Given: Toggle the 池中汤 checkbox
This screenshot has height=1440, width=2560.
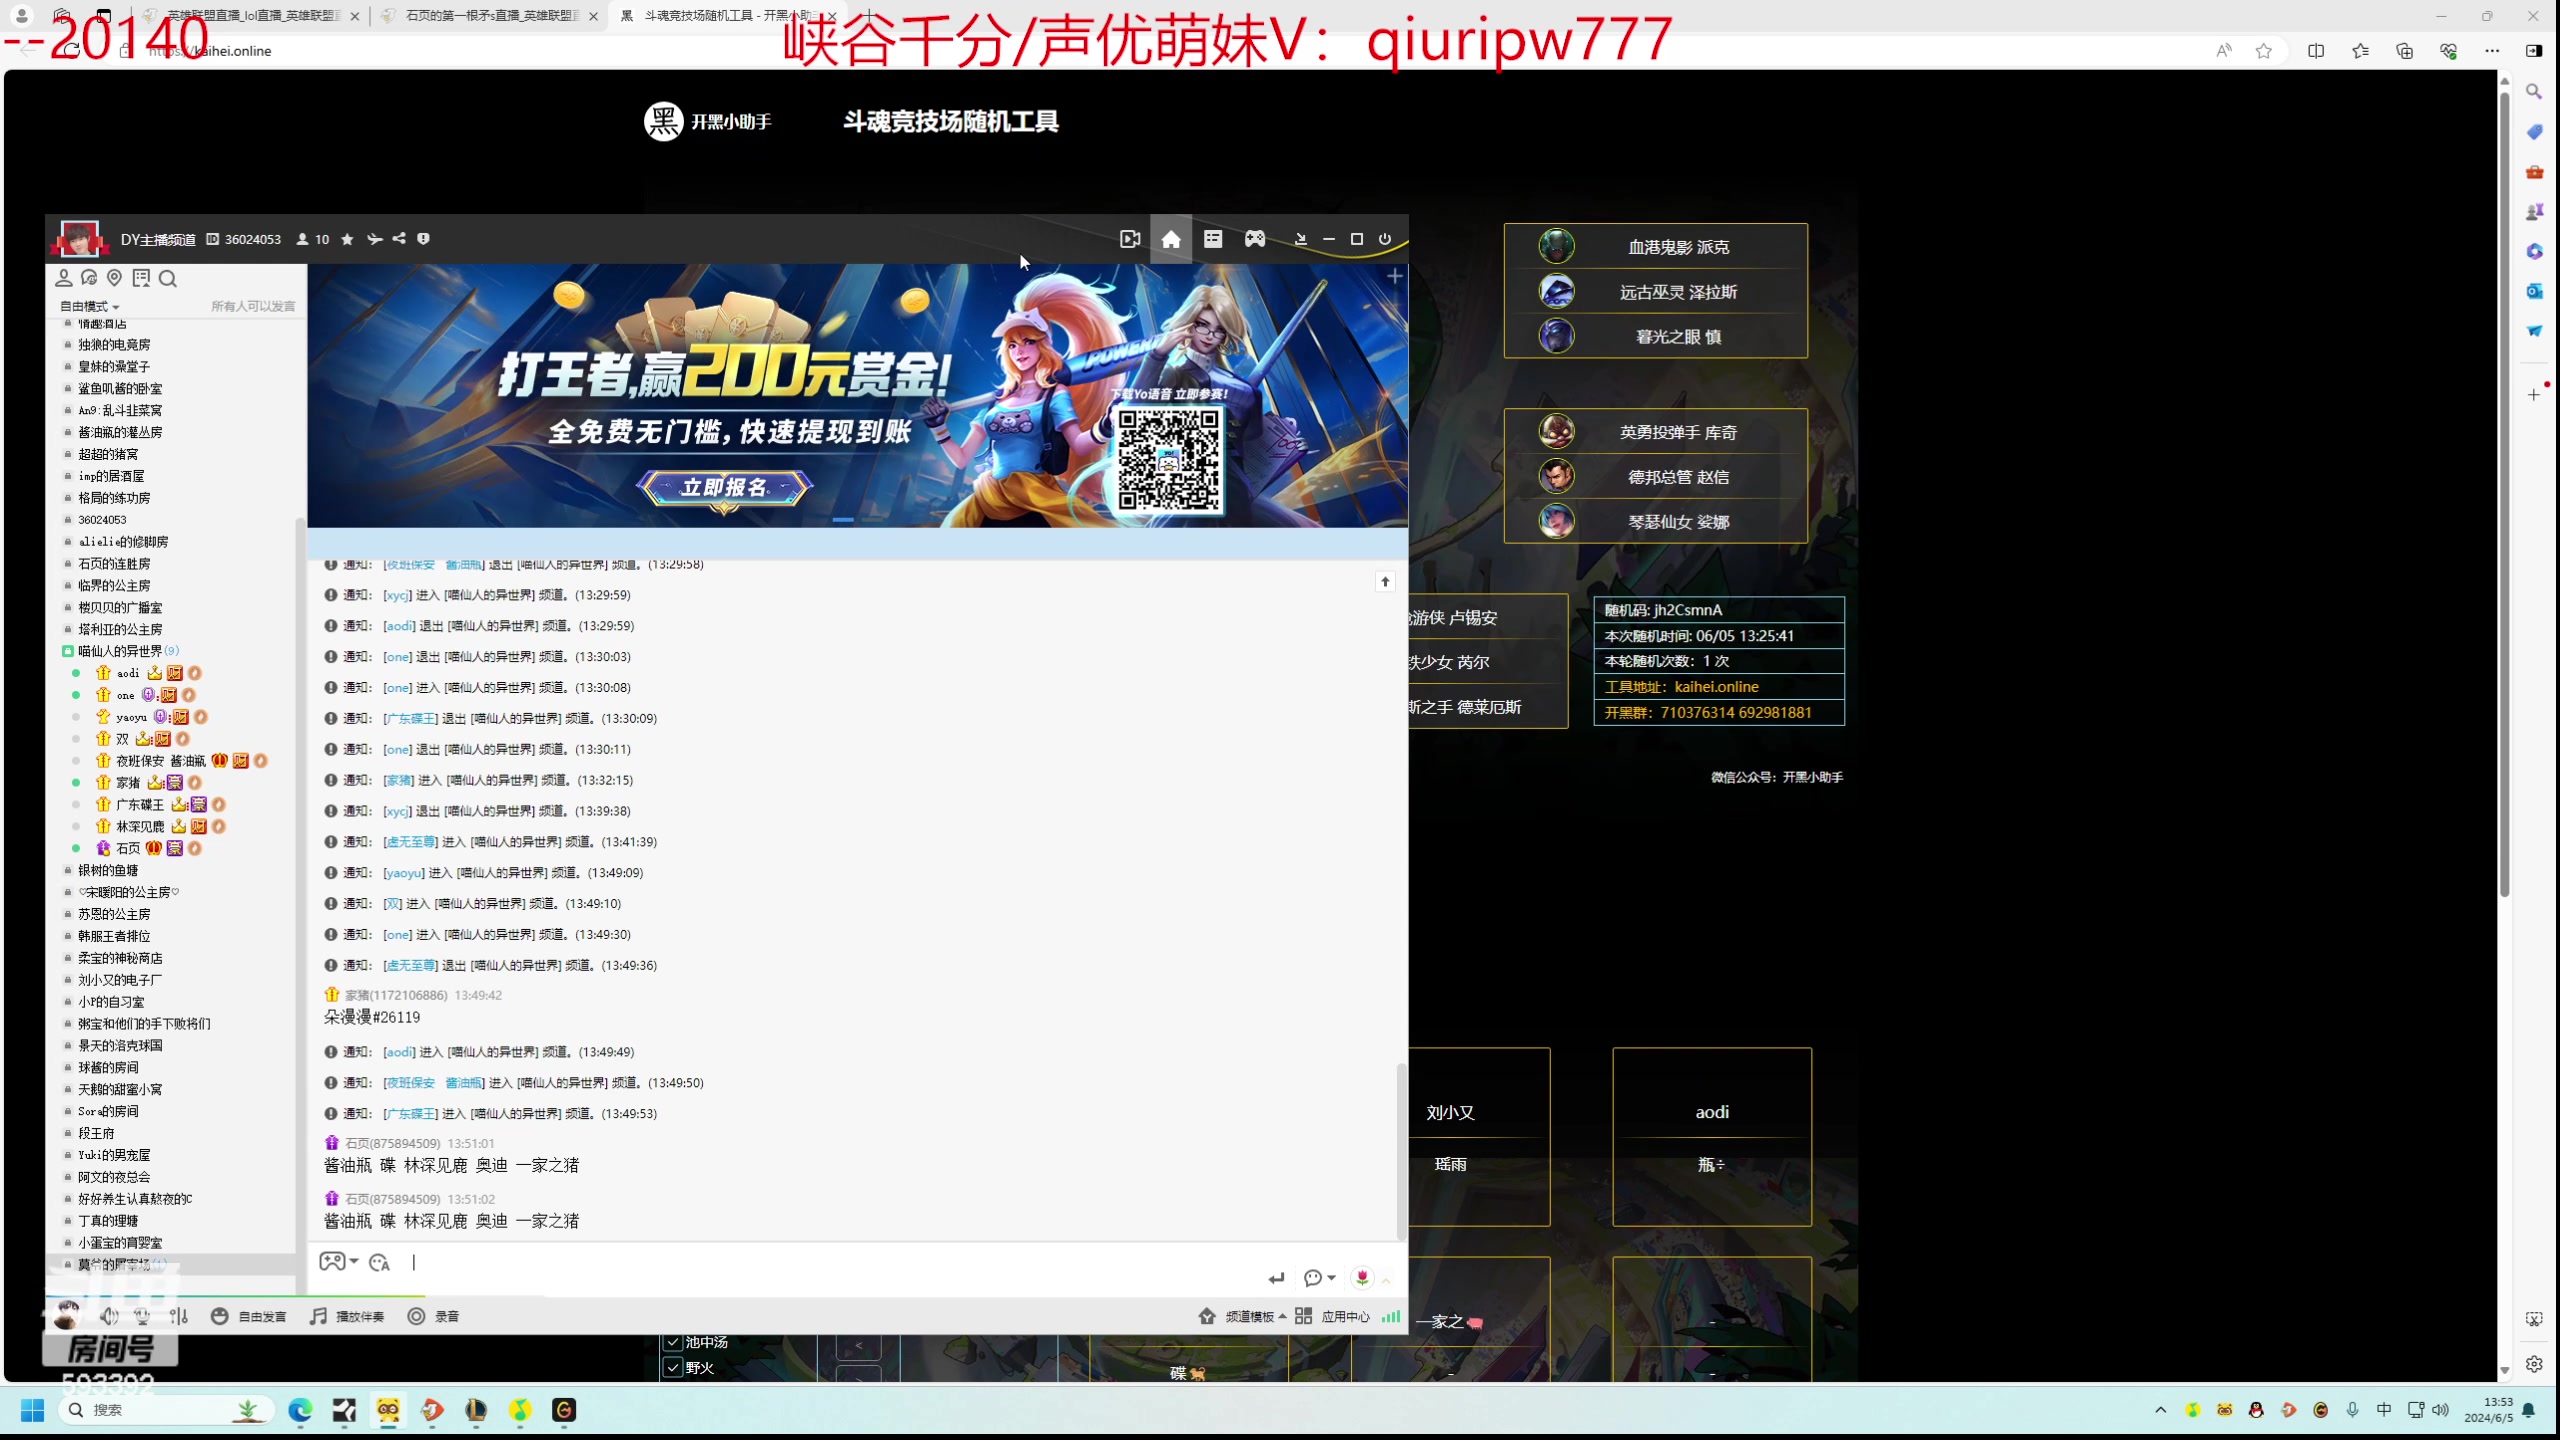Looking at the screenshot, I should point(673,1342).
